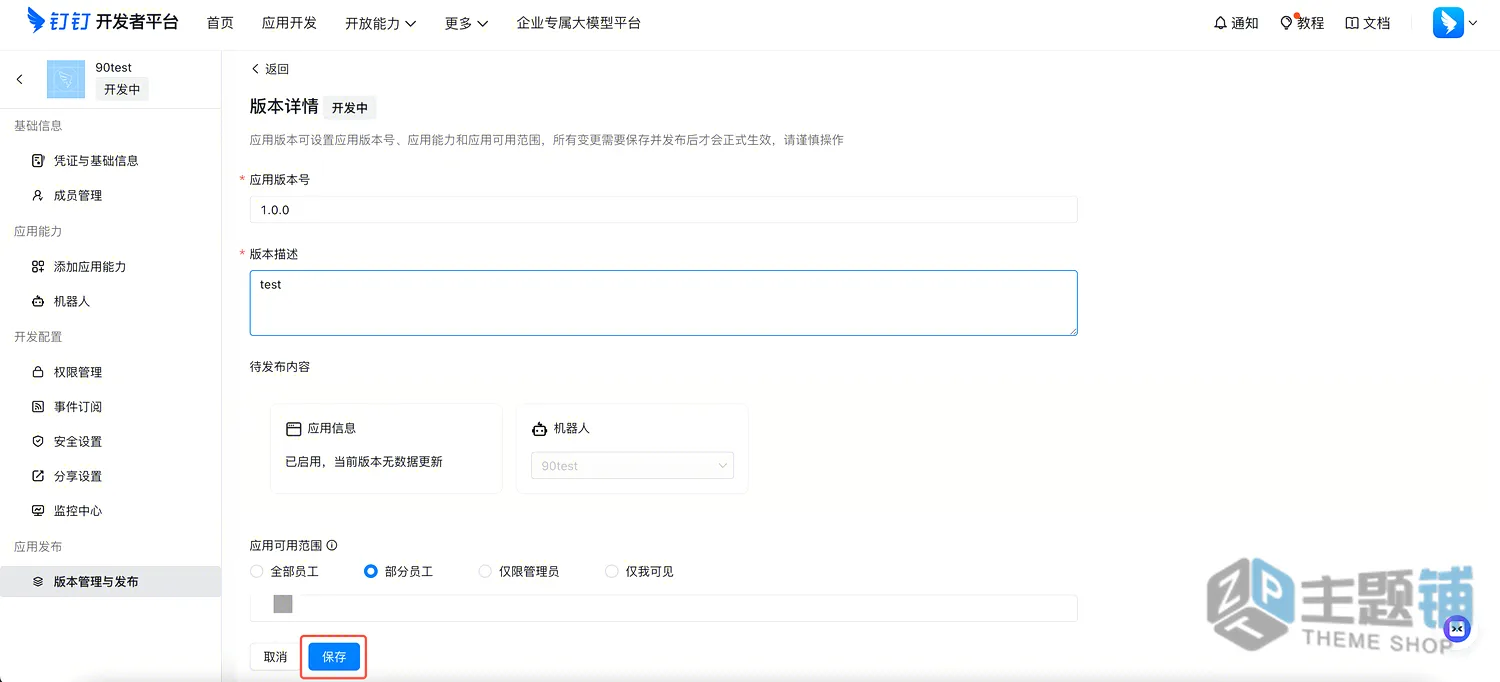Click the 已启用，当前版本无数据更新 text

tap(364, 462)
